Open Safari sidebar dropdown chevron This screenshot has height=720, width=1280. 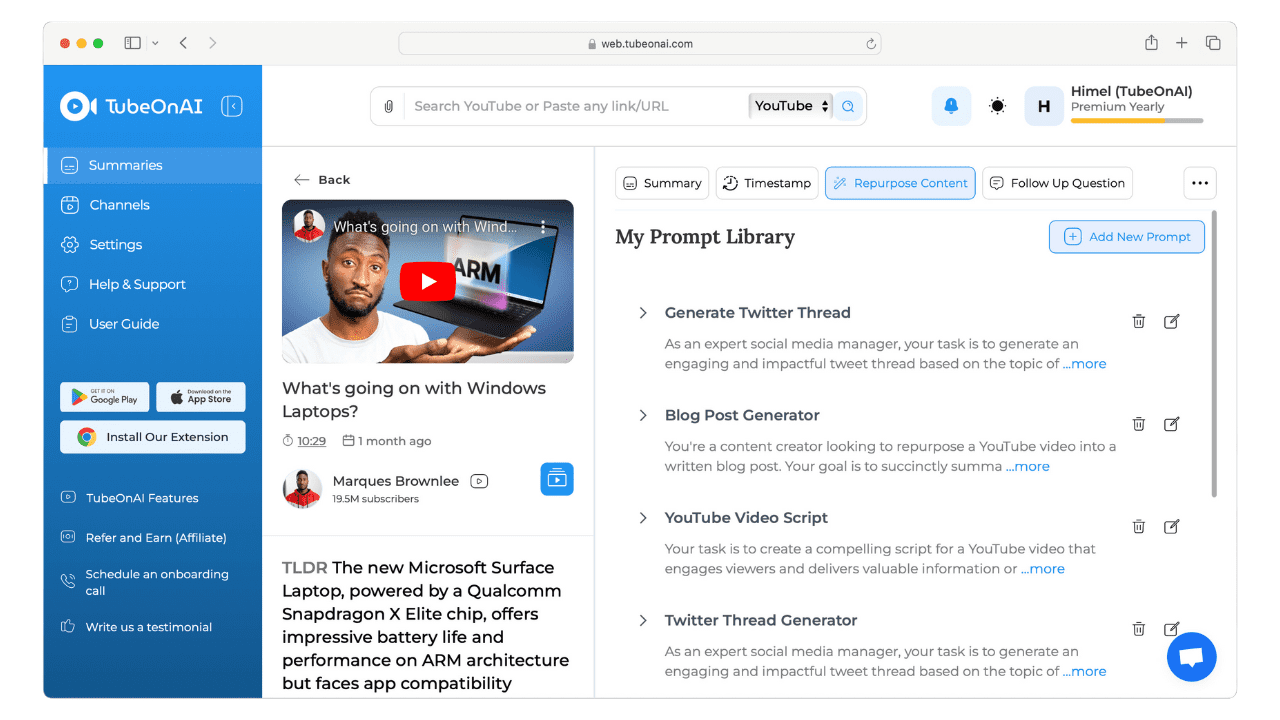[155, 43]
